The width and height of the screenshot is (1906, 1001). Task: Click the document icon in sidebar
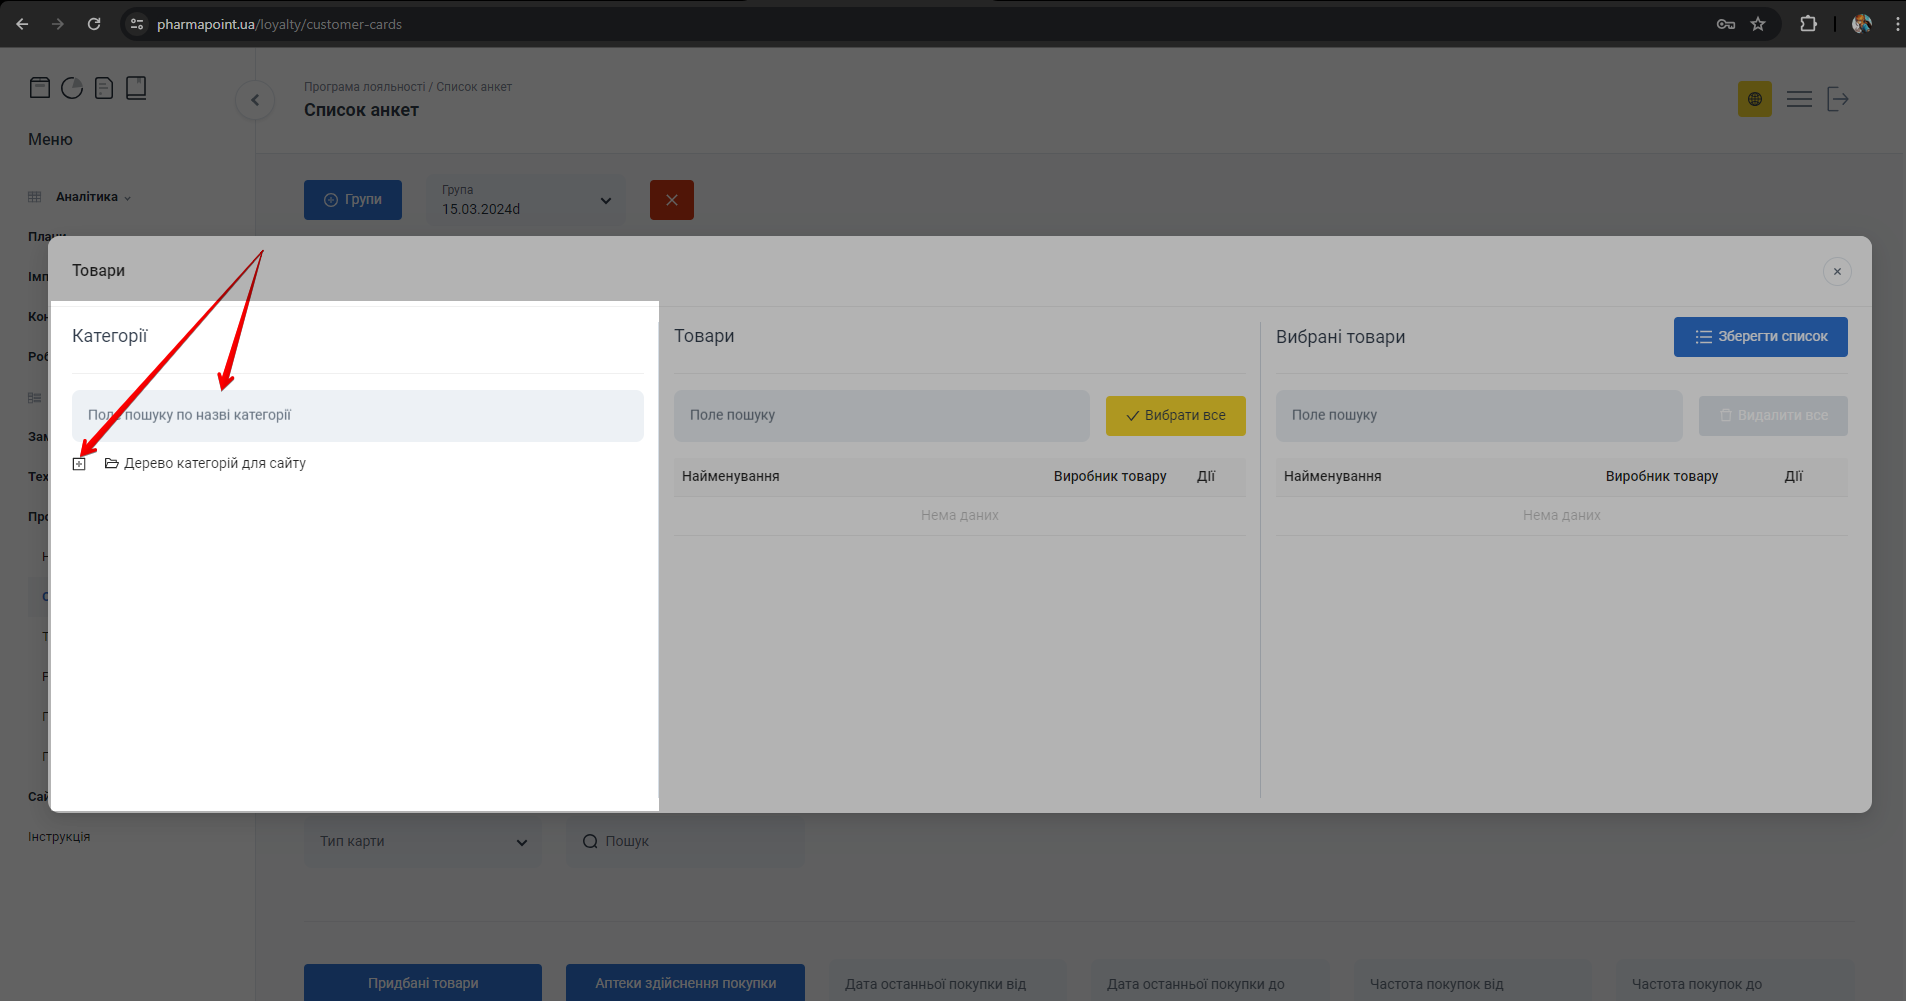104,88
